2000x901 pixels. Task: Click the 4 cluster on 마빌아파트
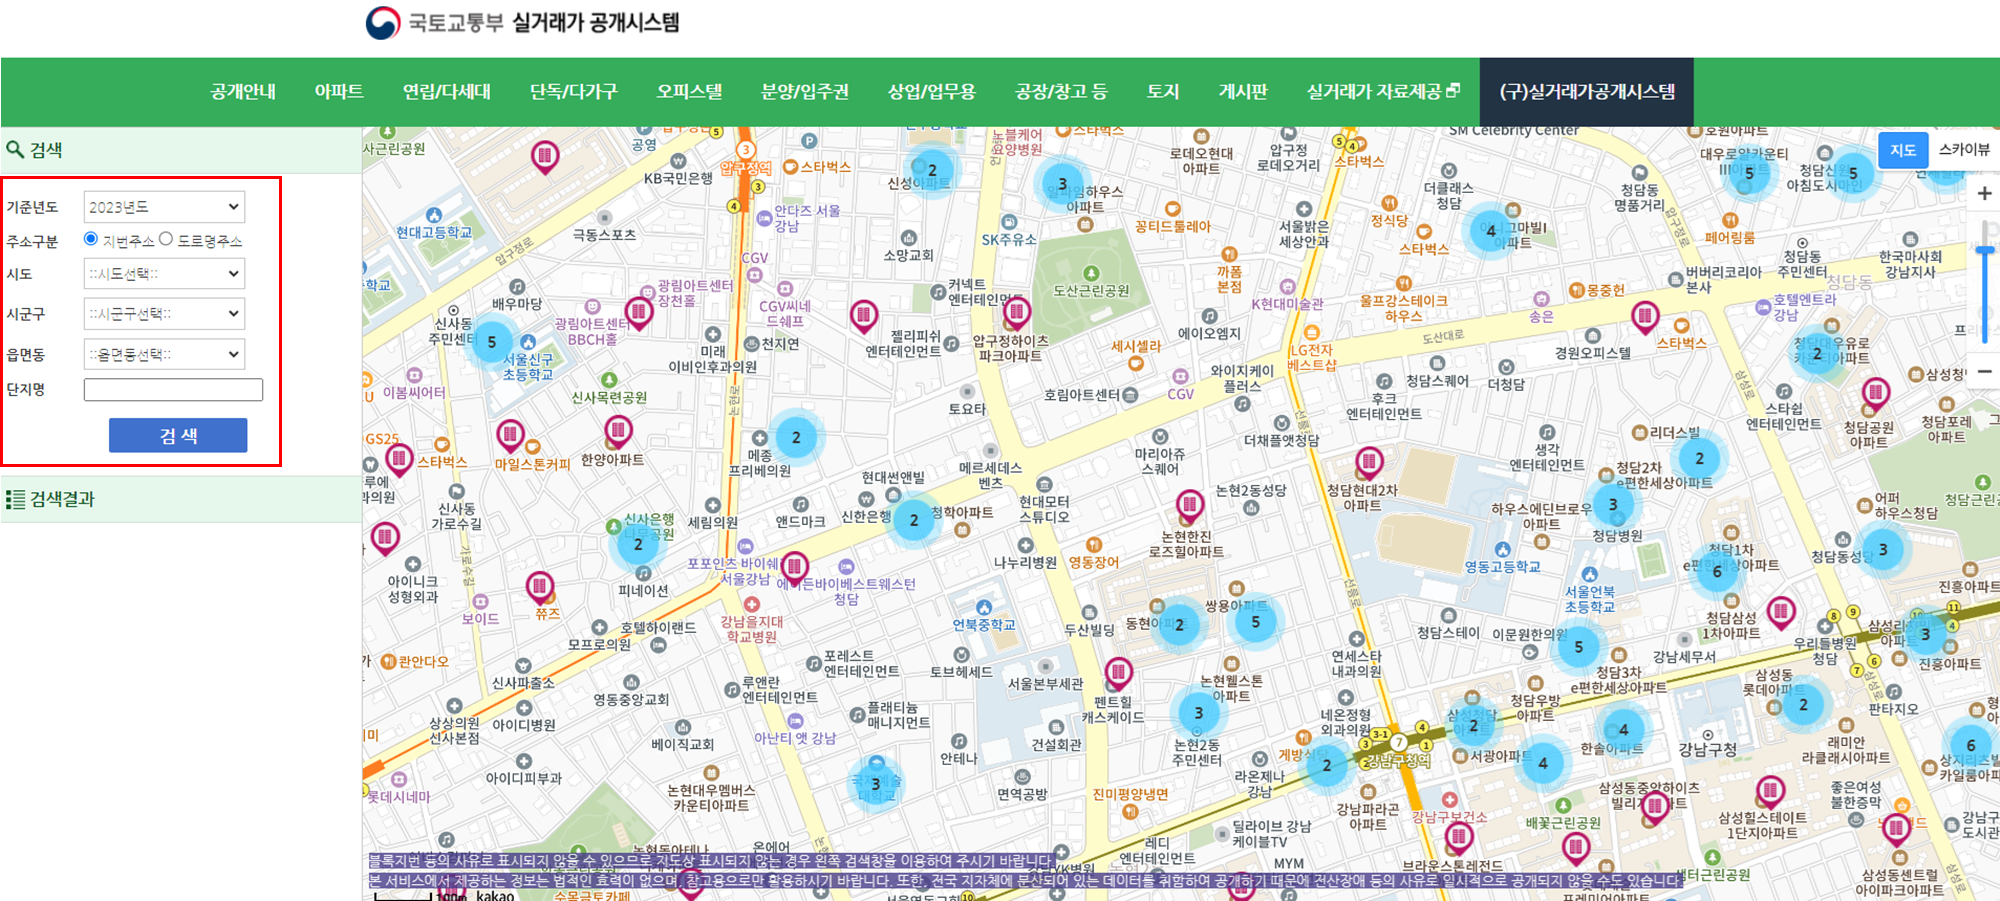click(x=1491, y=231)
